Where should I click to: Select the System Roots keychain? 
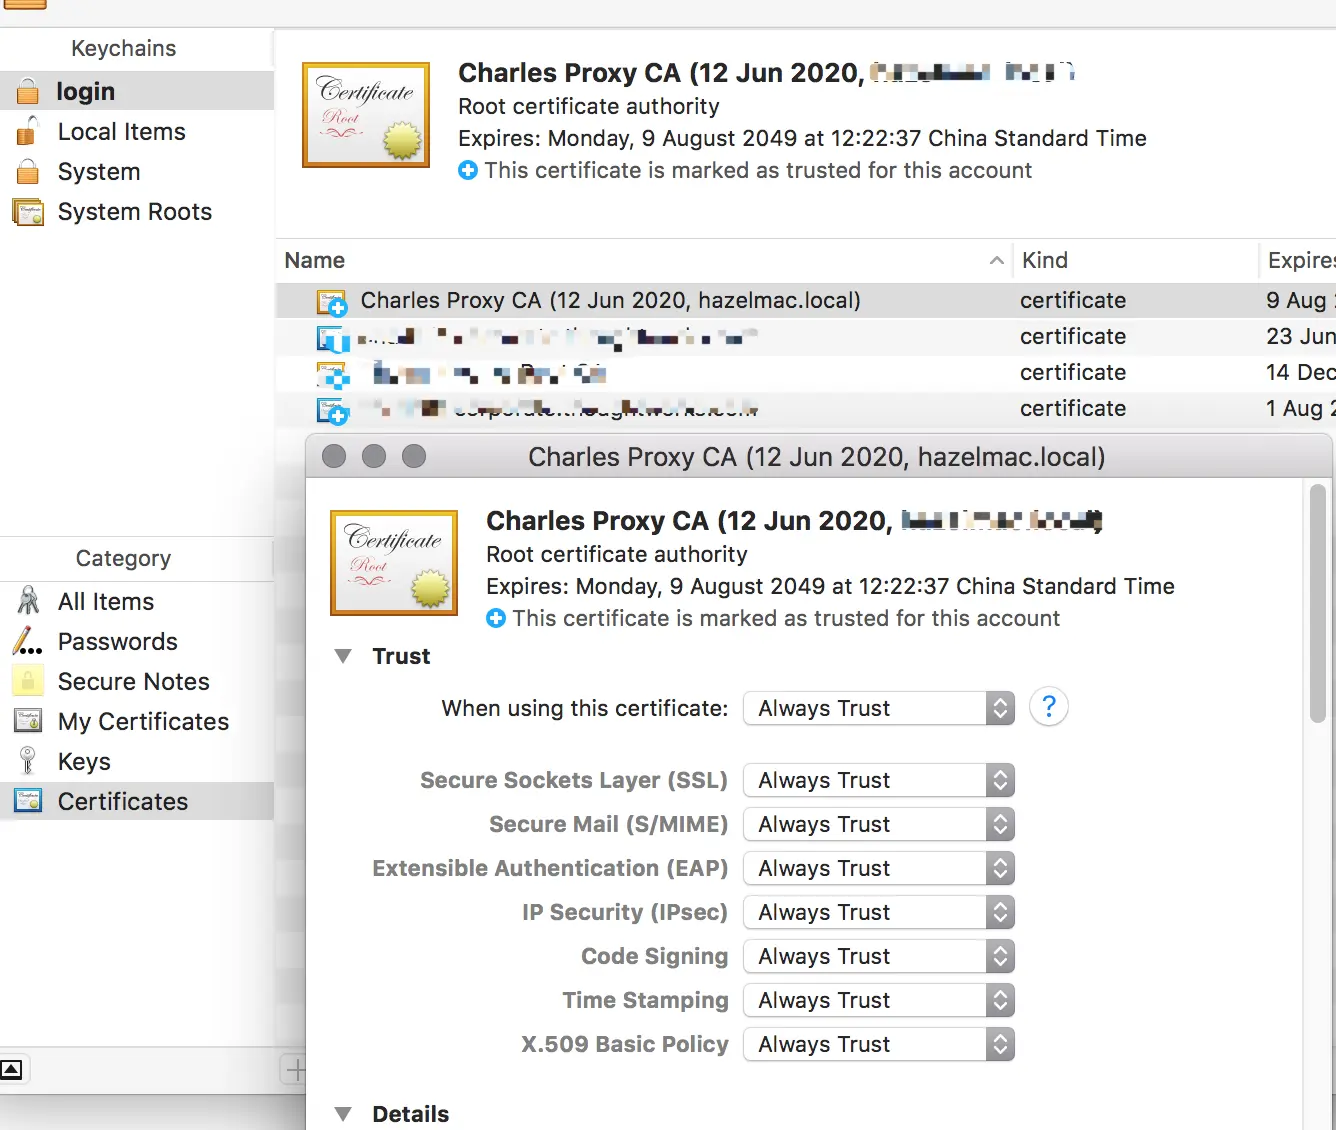point(137,211)
